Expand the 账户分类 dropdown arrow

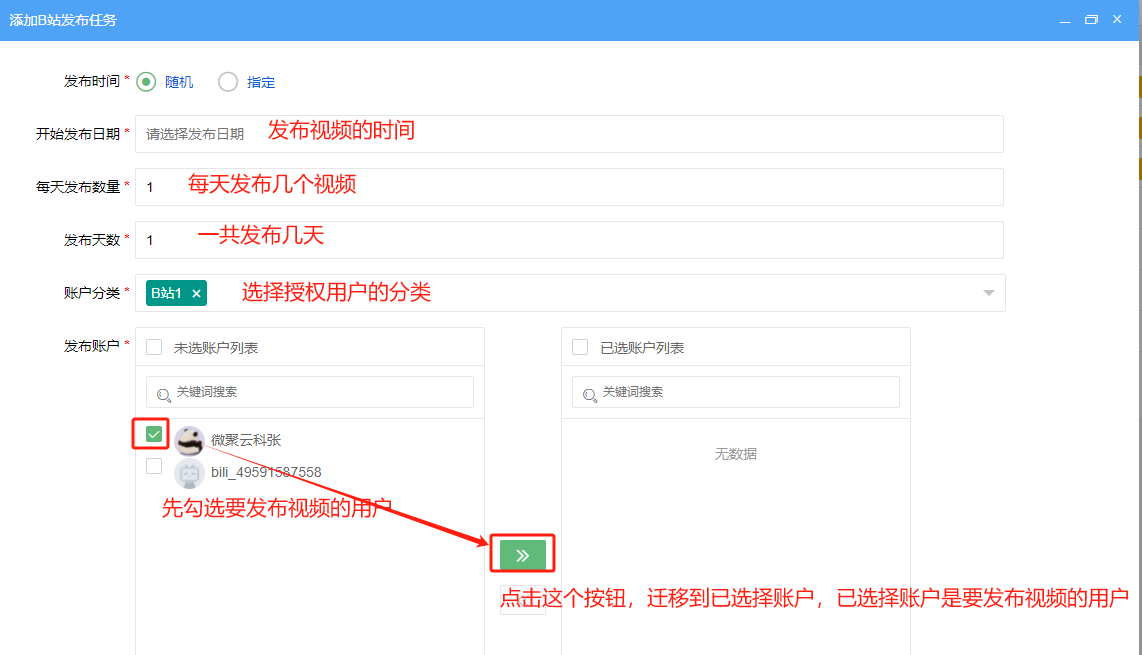pyautogui.click(x=988, y=293)
